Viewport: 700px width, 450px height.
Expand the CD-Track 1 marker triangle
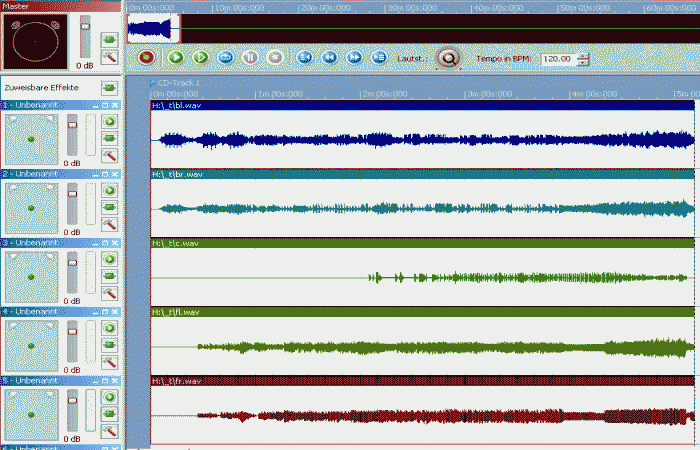153,82
